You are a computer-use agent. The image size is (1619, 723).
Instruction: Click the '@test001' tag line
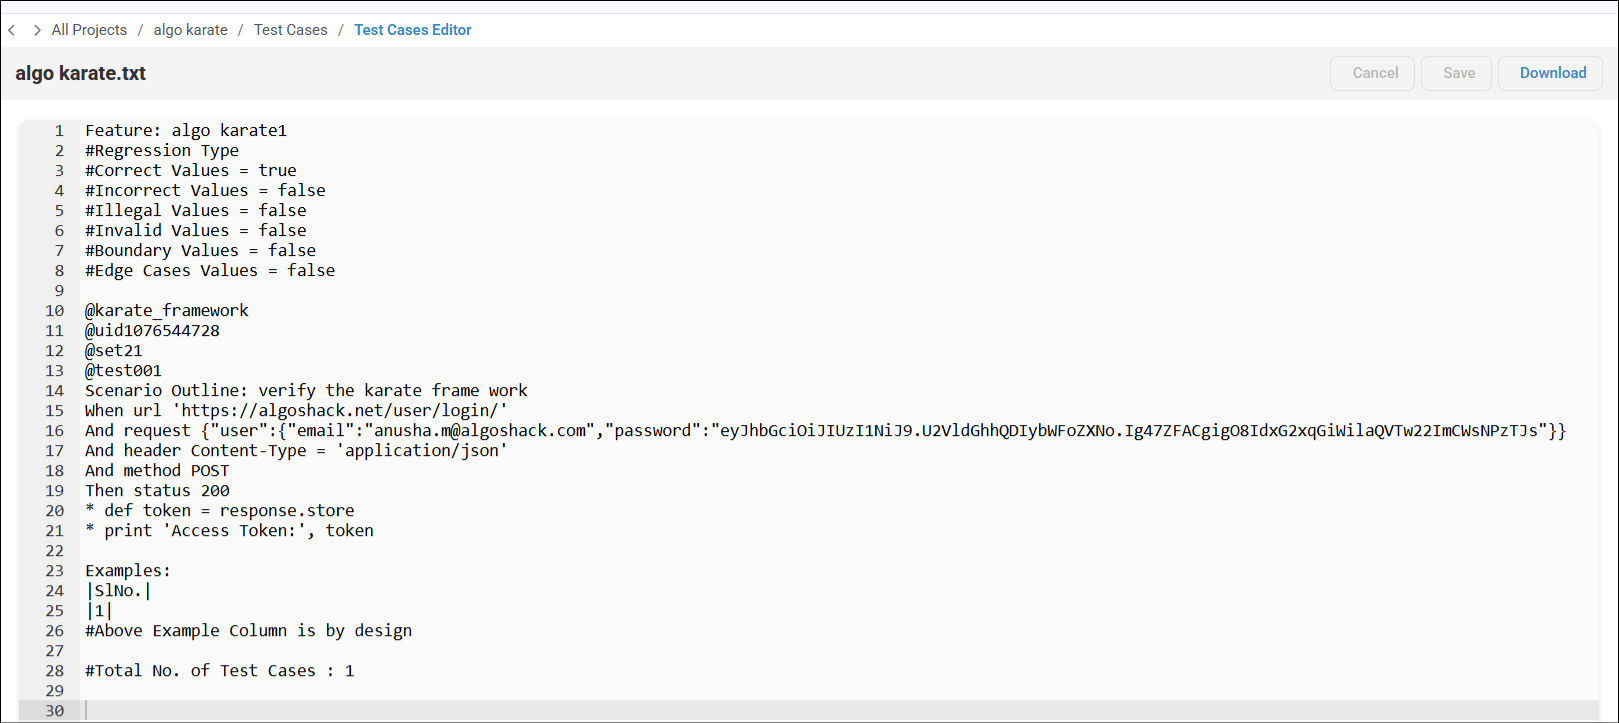click(x=123, y=370)
